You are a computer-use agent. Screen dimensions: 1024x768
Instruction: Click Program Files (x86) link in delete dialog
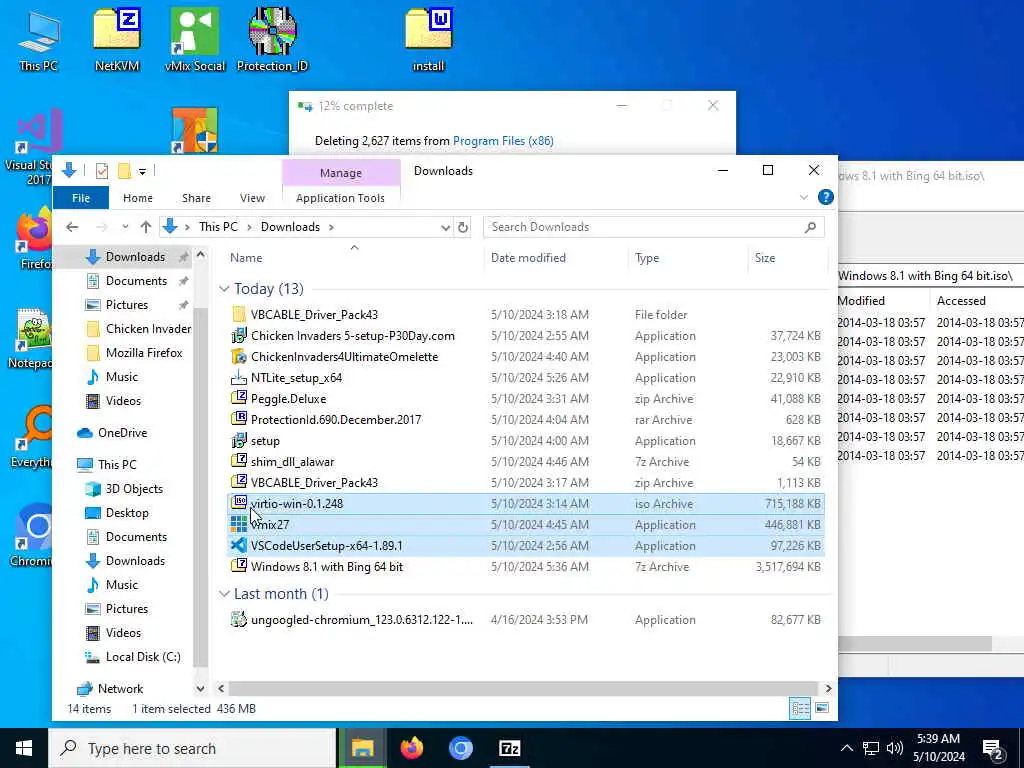pyautogui.click(x=503, y=141)
